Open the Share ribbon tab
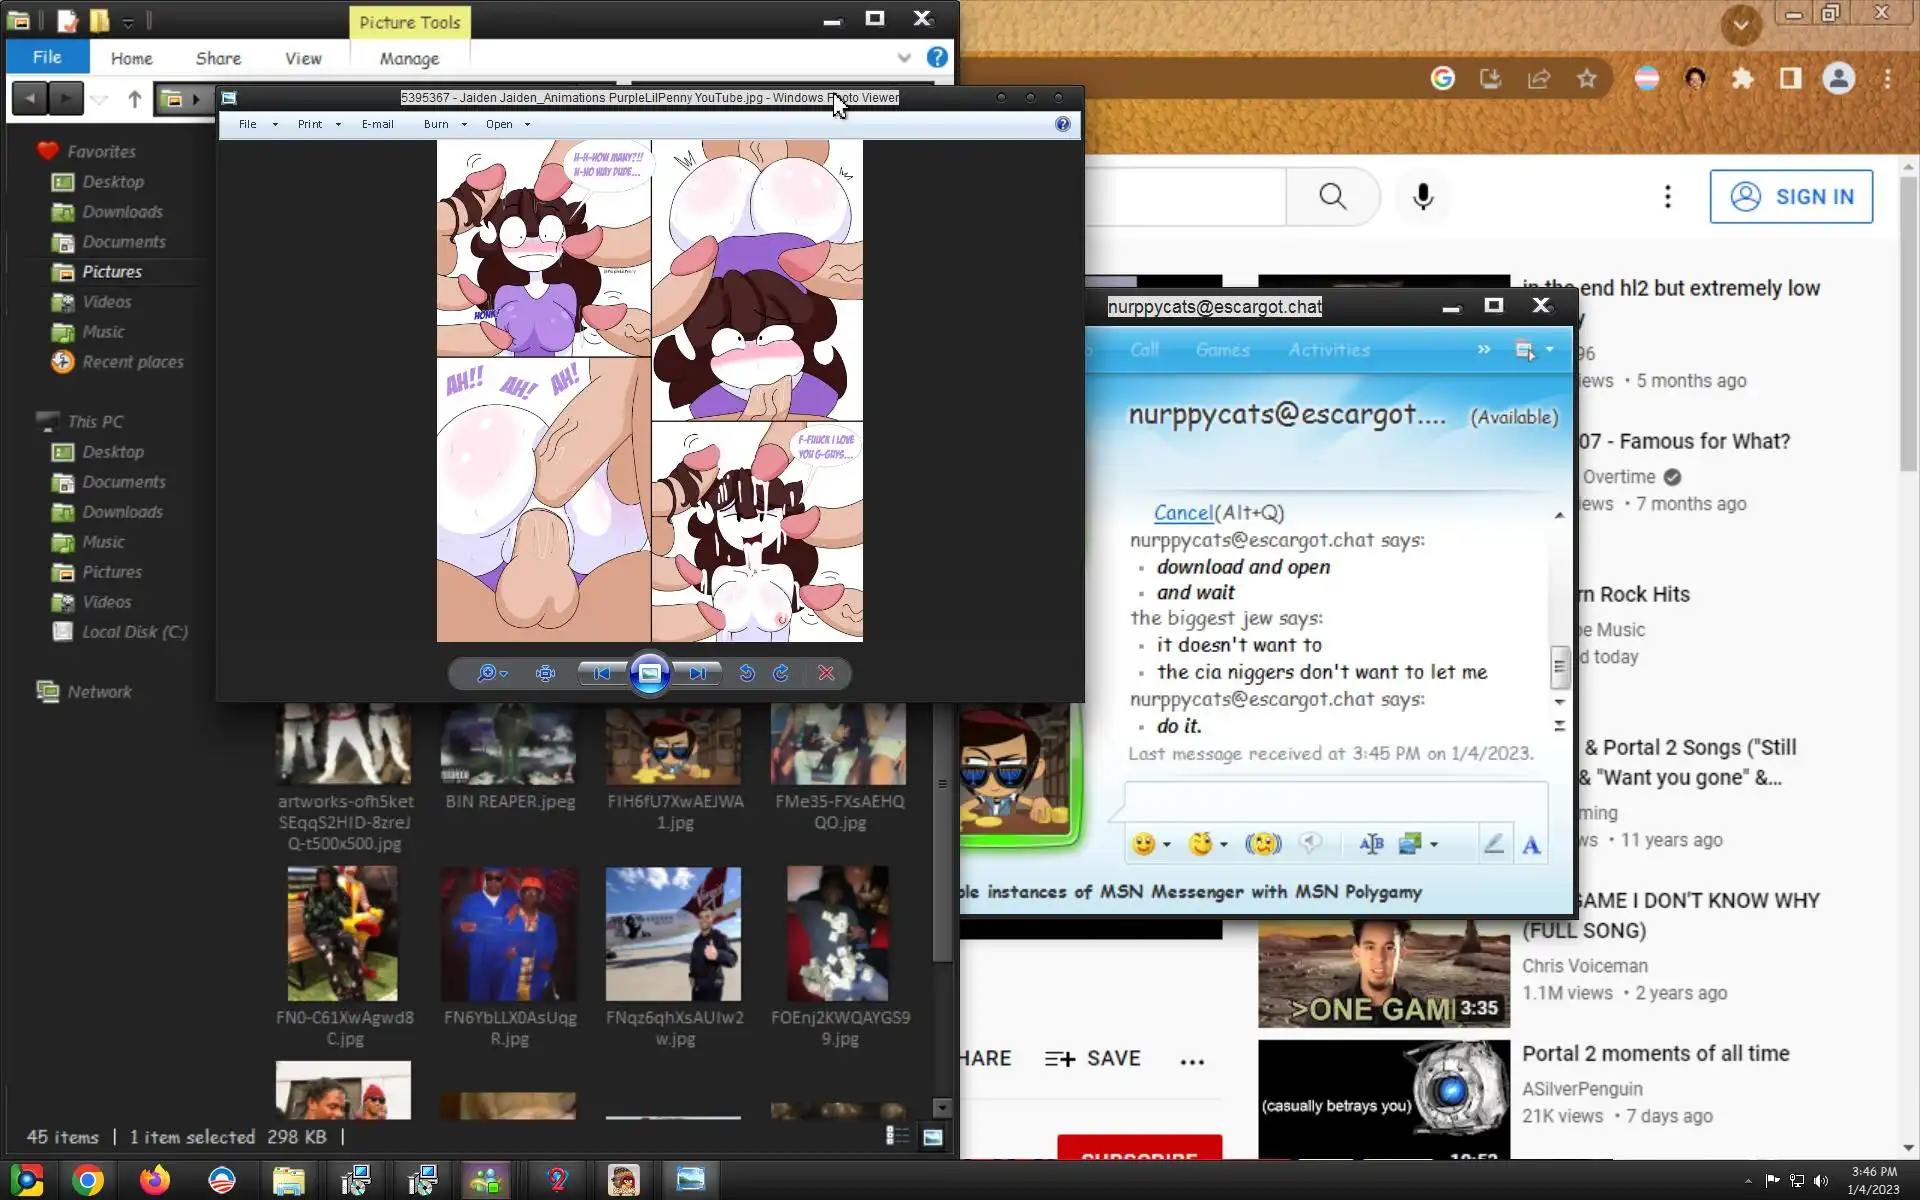1920x1200 pixels. [218, 58]
